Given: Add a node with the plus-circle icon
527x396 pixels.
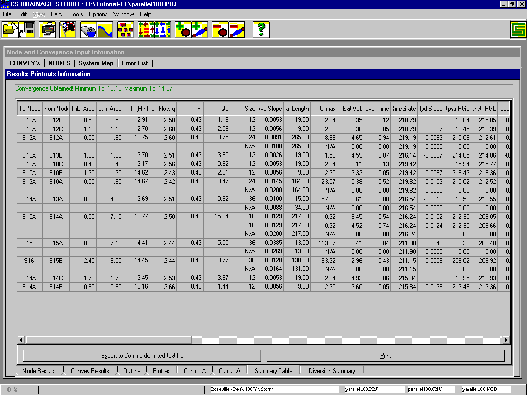Looking at the screenshot, I should click(x=183, y=30).
